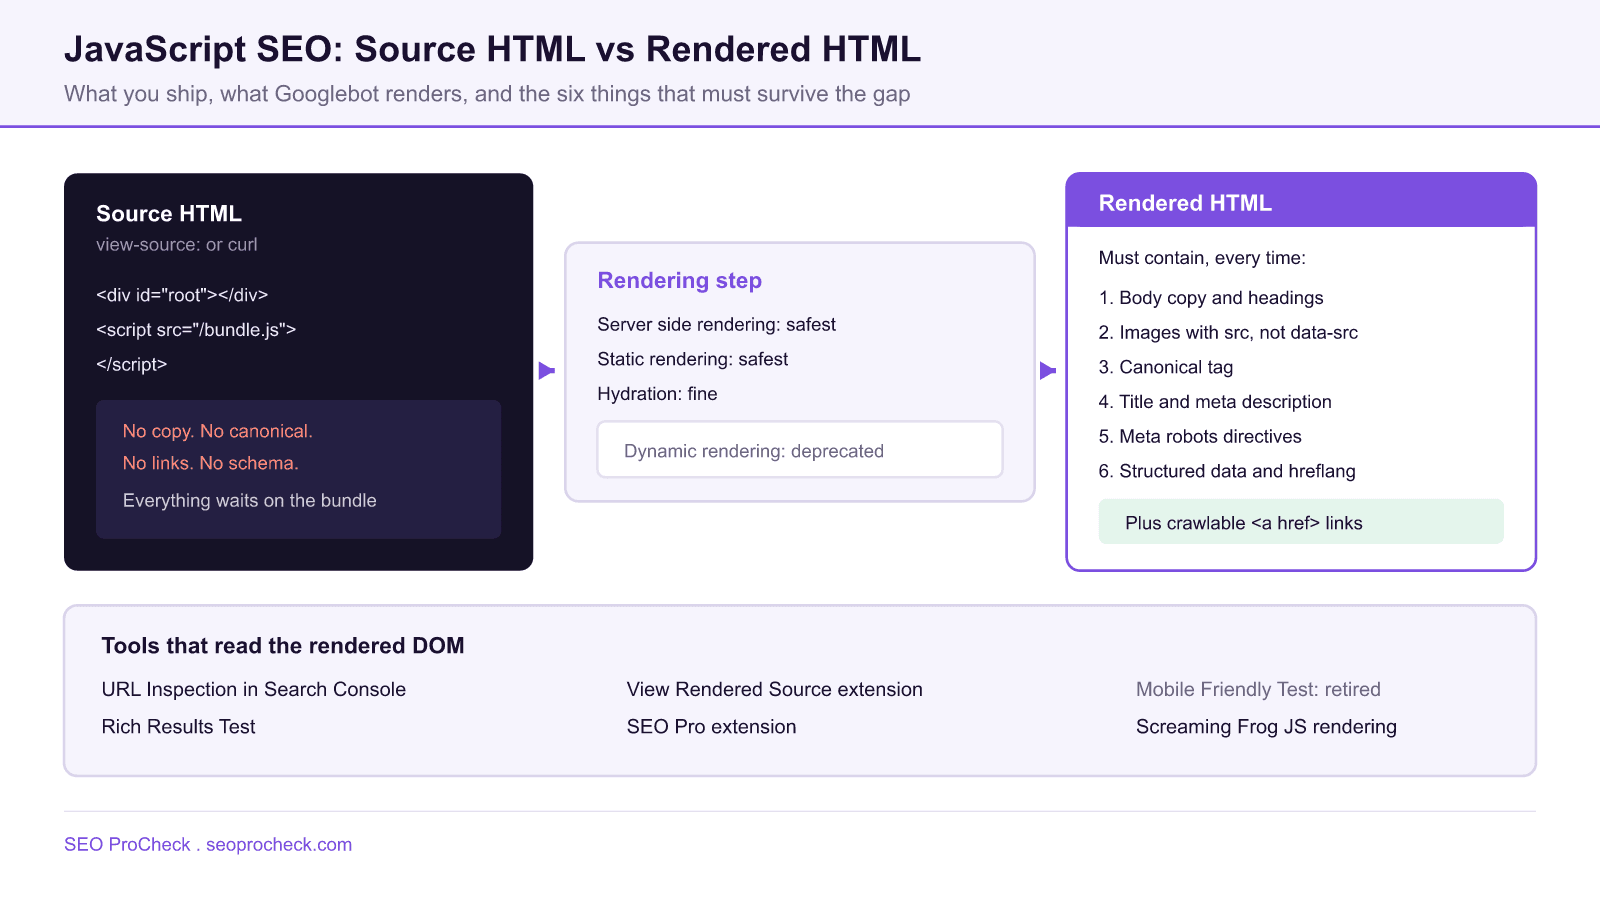The image size is (1600, 900).
Task: Click list item '1. Body copy and headings'
Action: tap(1211, 298)
